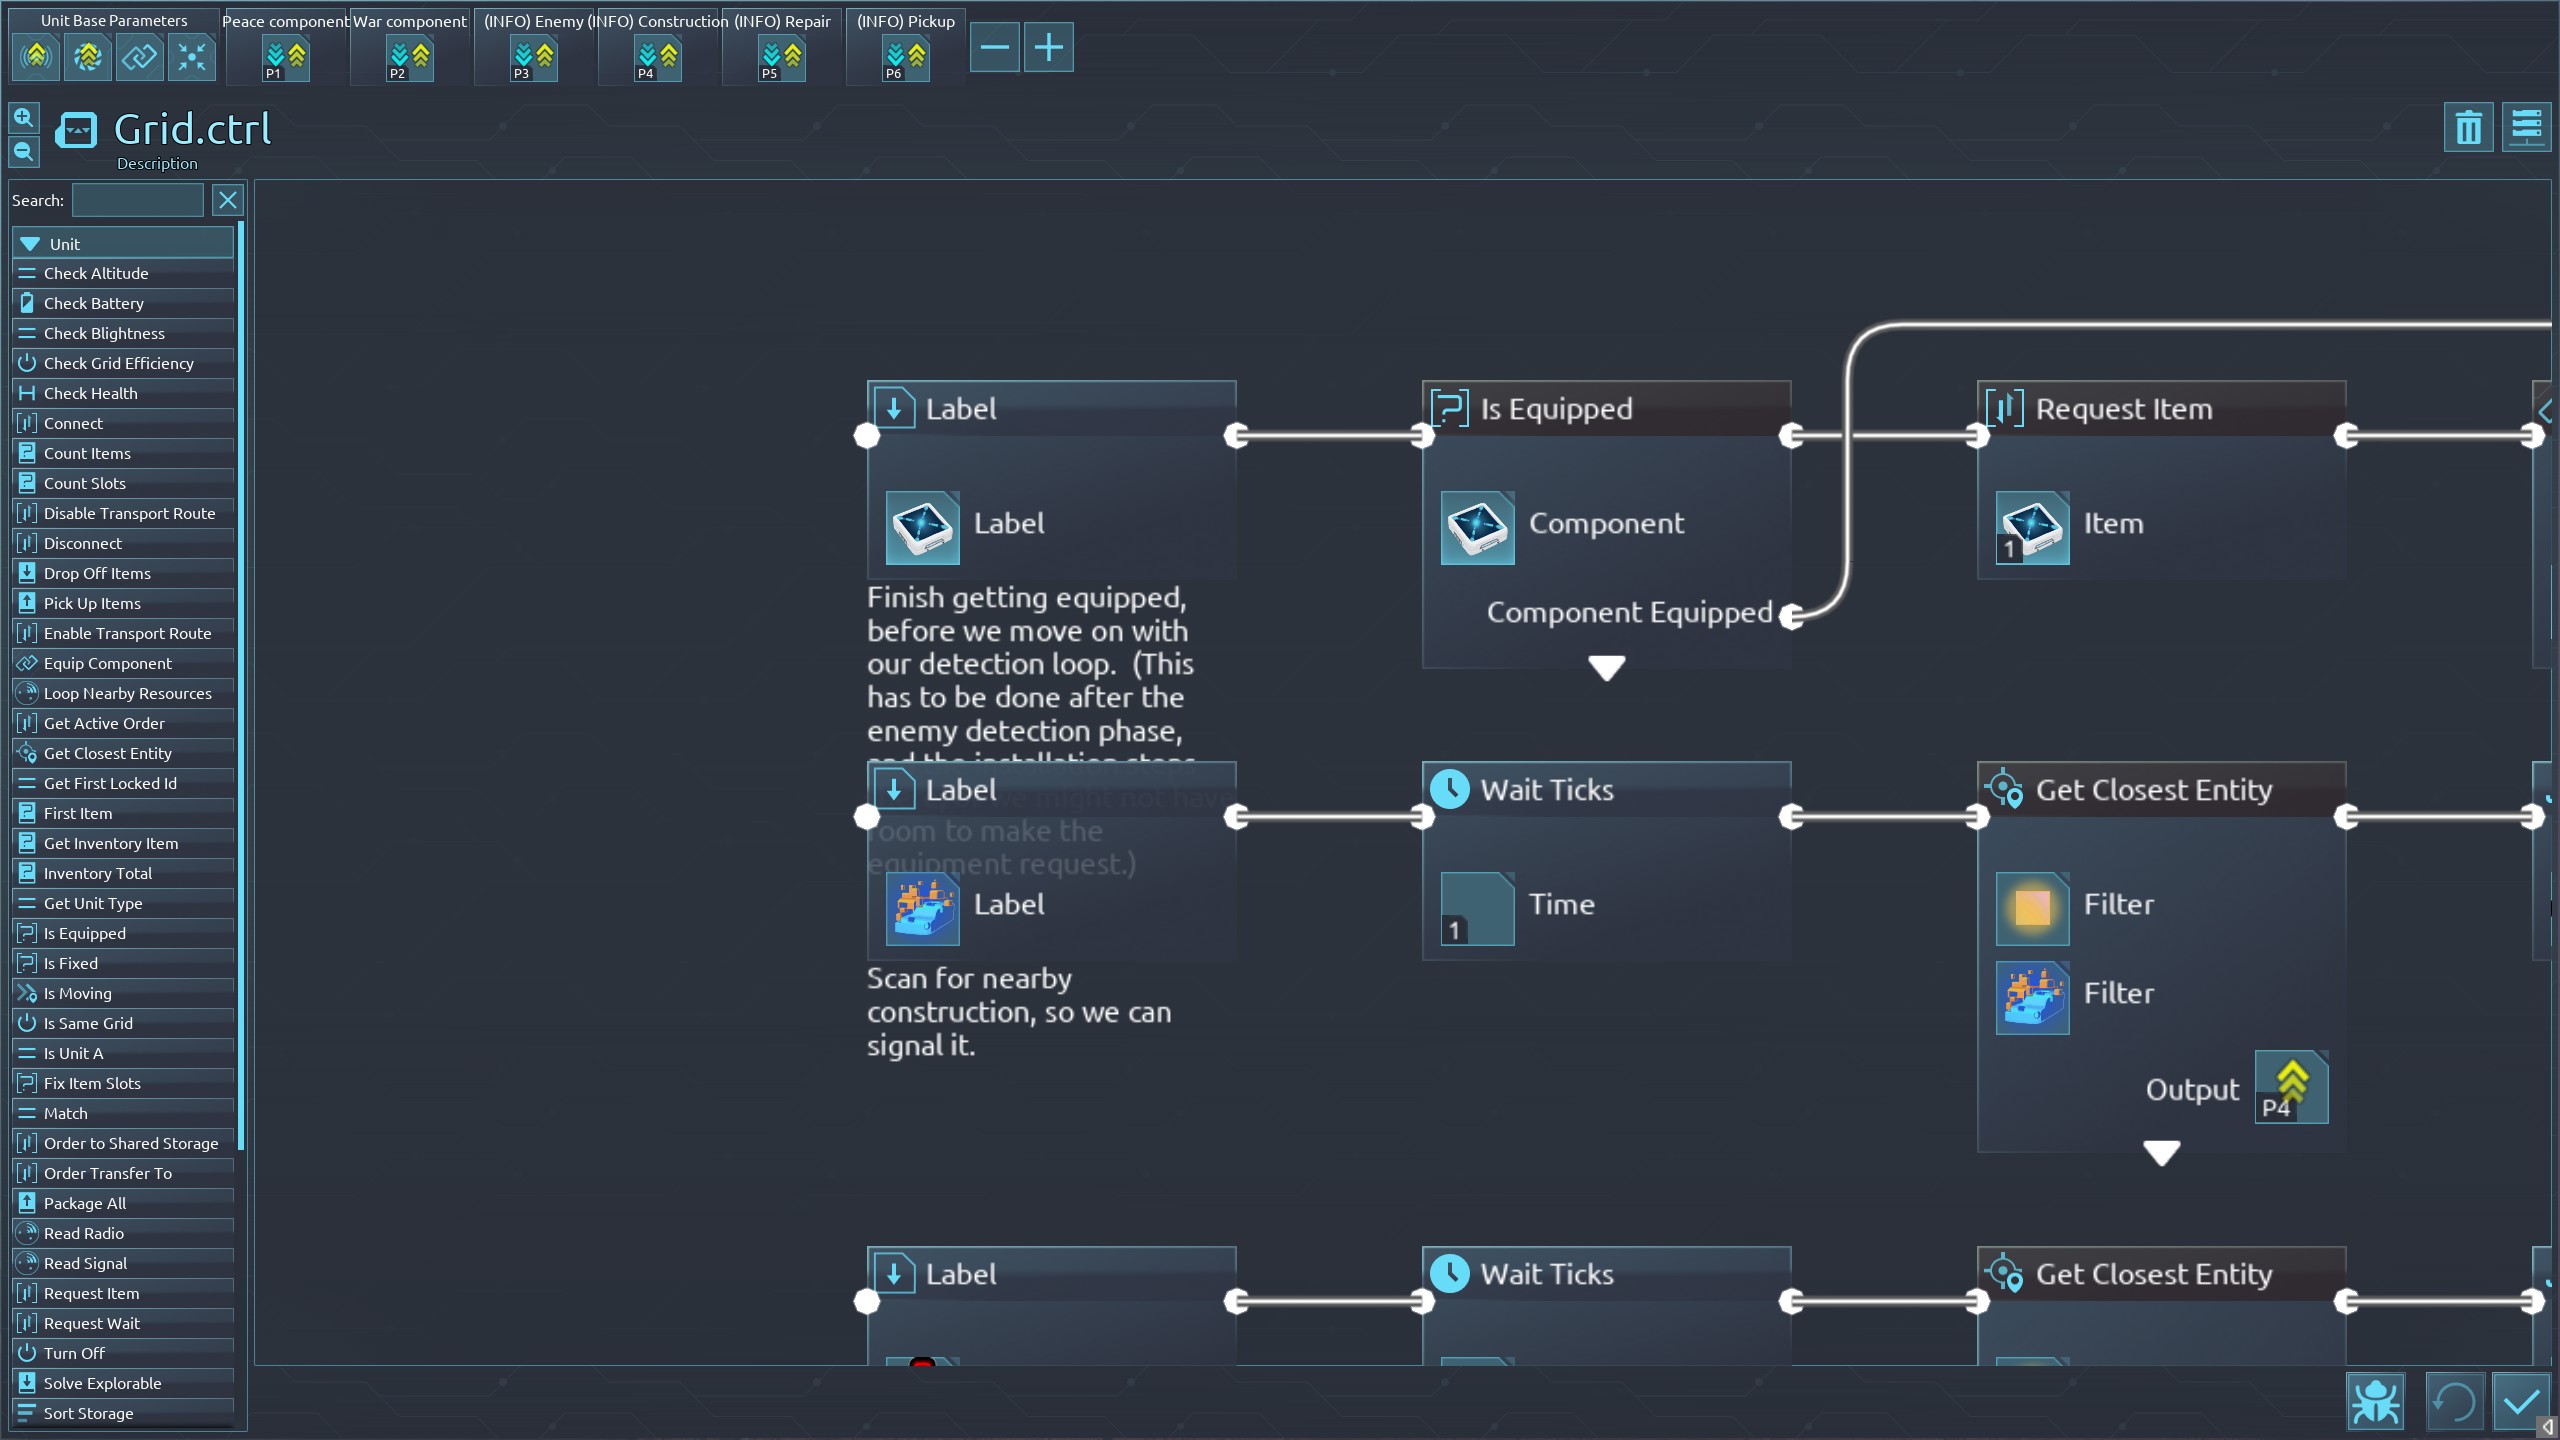Expand the Is Equipped node down arrow
2560x1440 pixels.
coord(1606,668)
